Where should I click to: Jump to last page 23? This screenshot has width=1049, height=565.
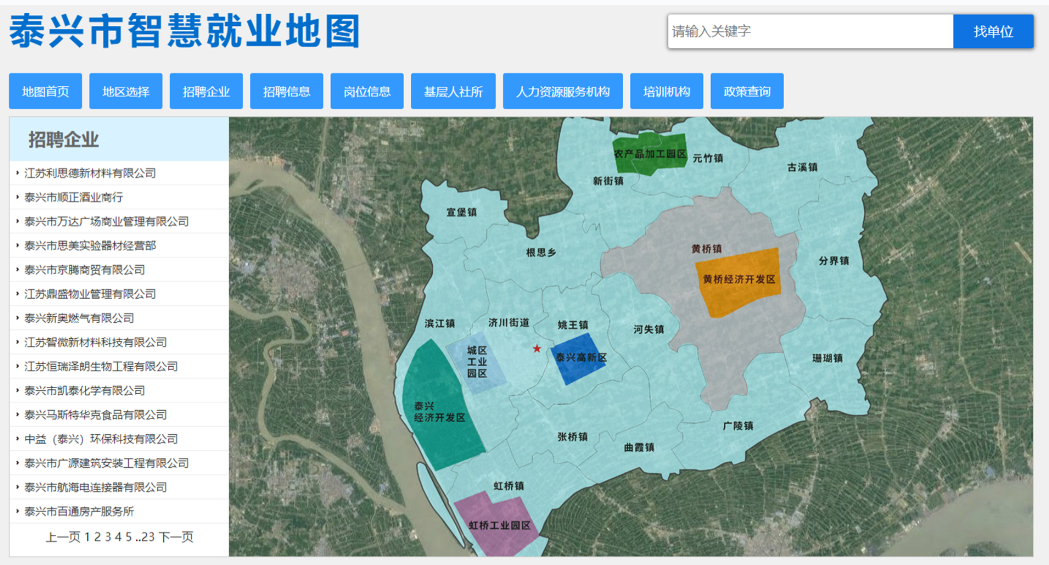(x=148, y=537)
